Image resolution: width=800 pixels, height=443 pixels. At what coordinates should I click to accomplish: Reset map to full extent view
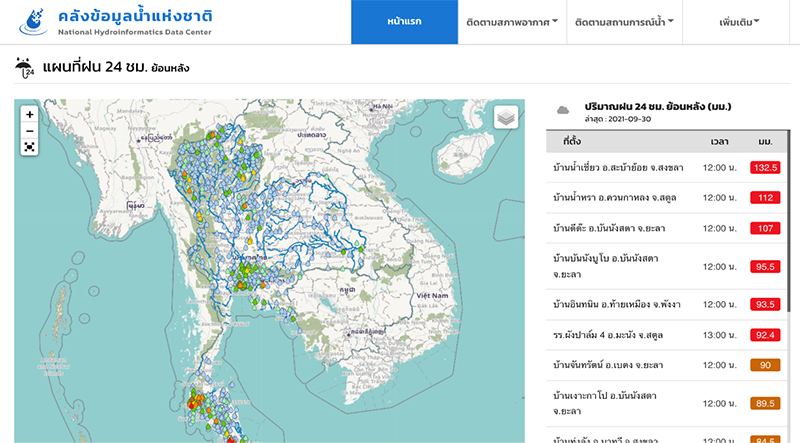30,147
